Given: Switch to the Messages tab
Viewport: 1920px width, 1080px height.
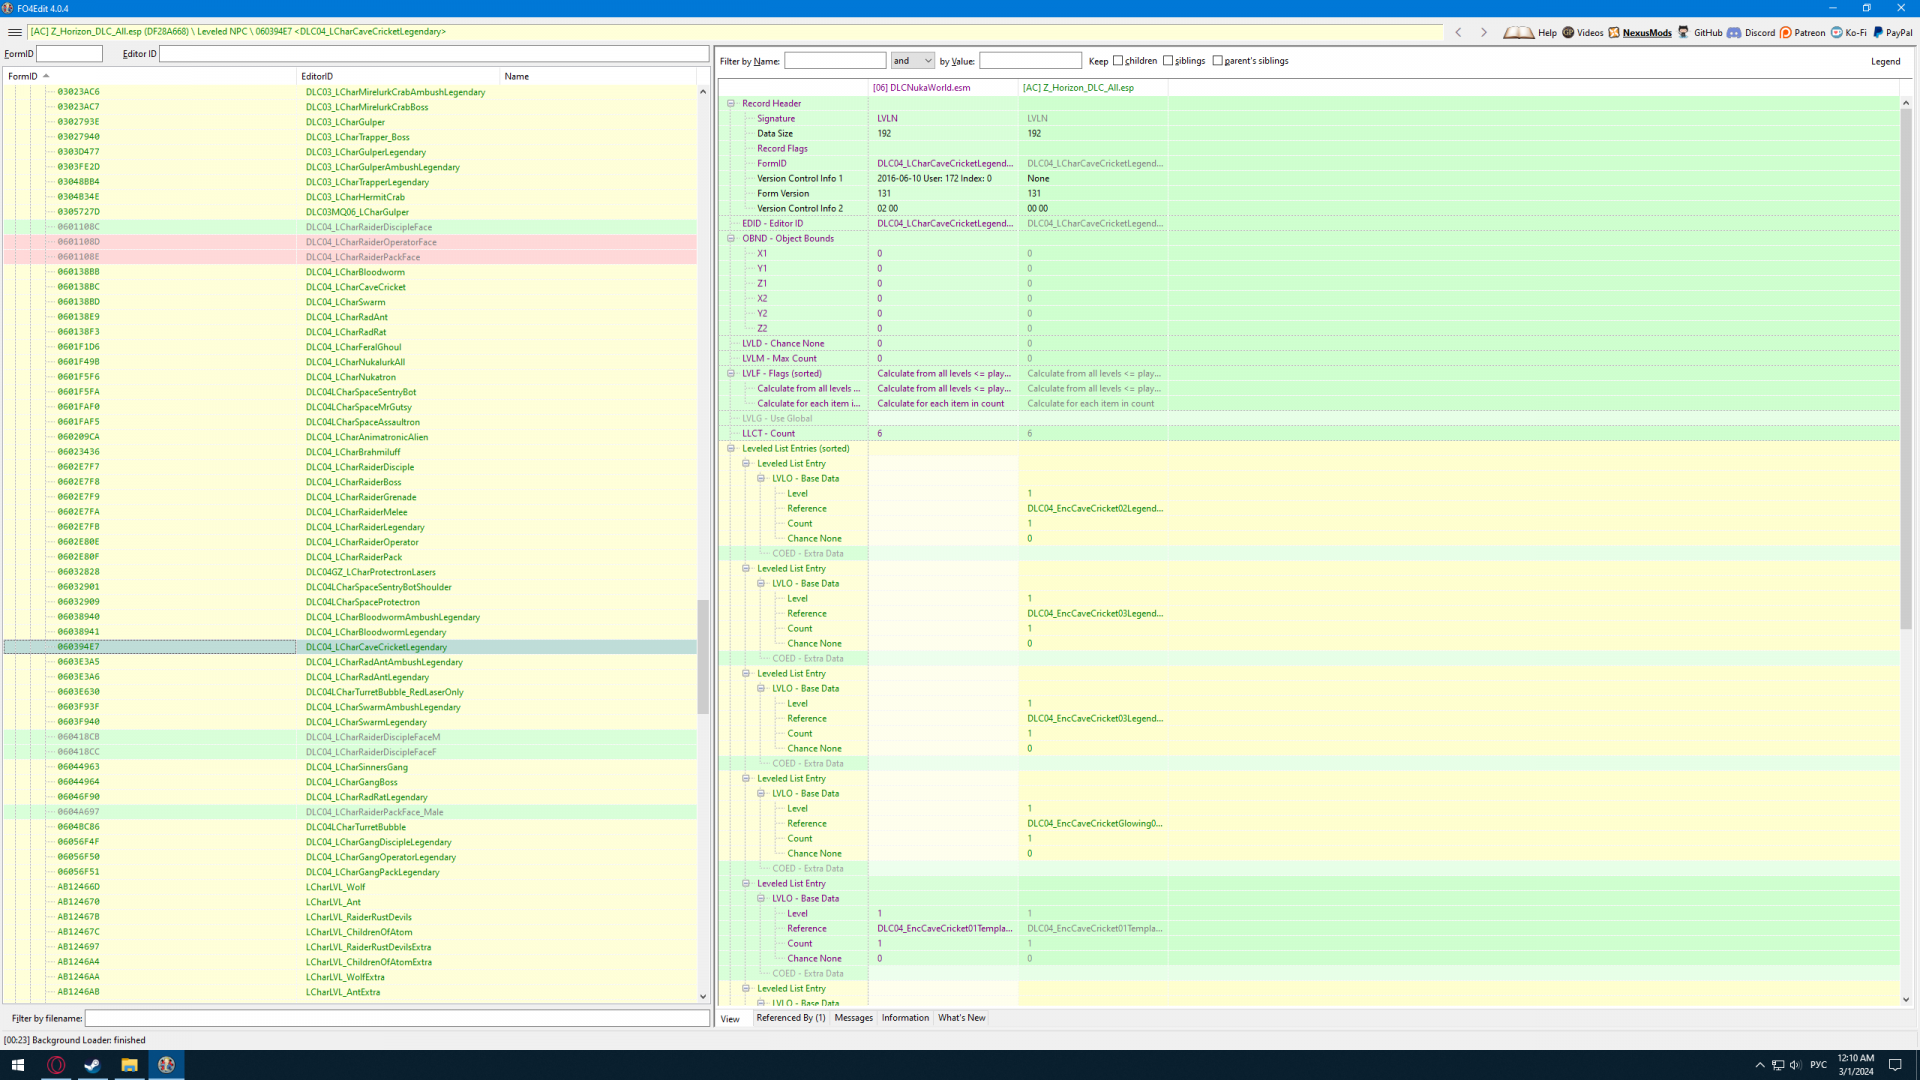Looking at the screenshot, I should [853, 1018].
